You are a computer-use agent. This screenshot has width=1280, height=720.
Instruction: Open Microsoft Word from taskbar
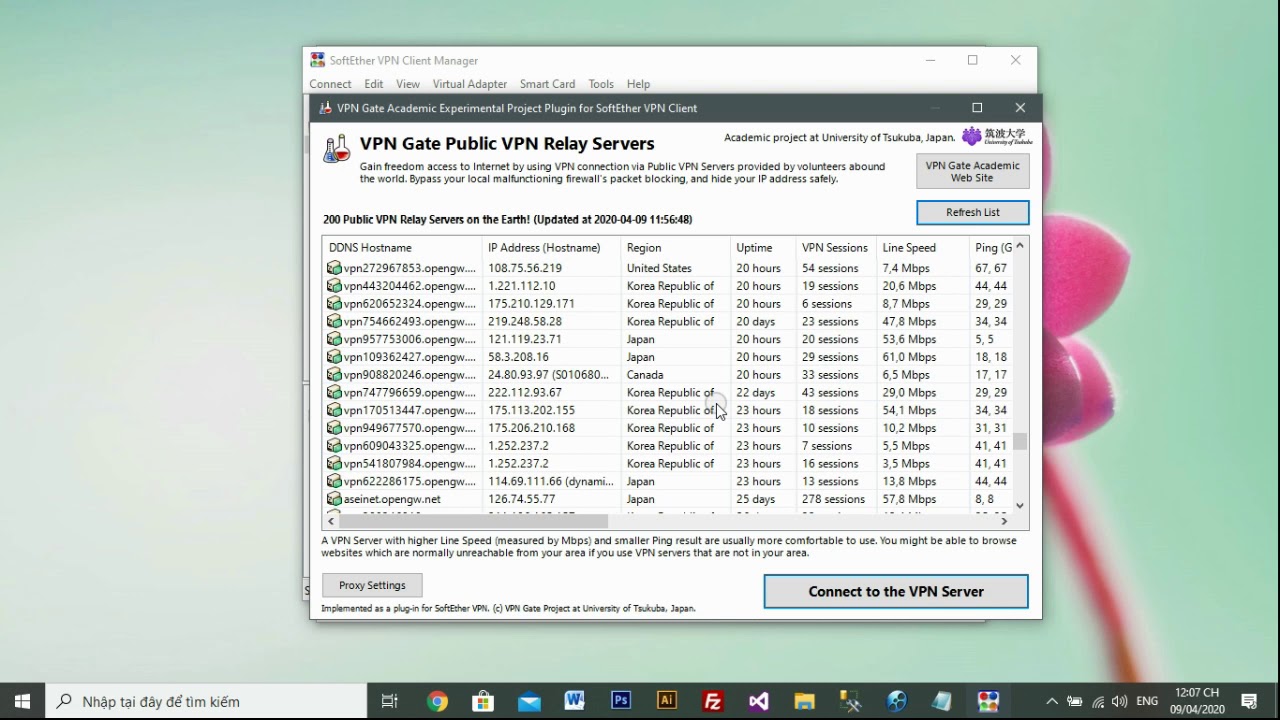(x=574, y=701)
